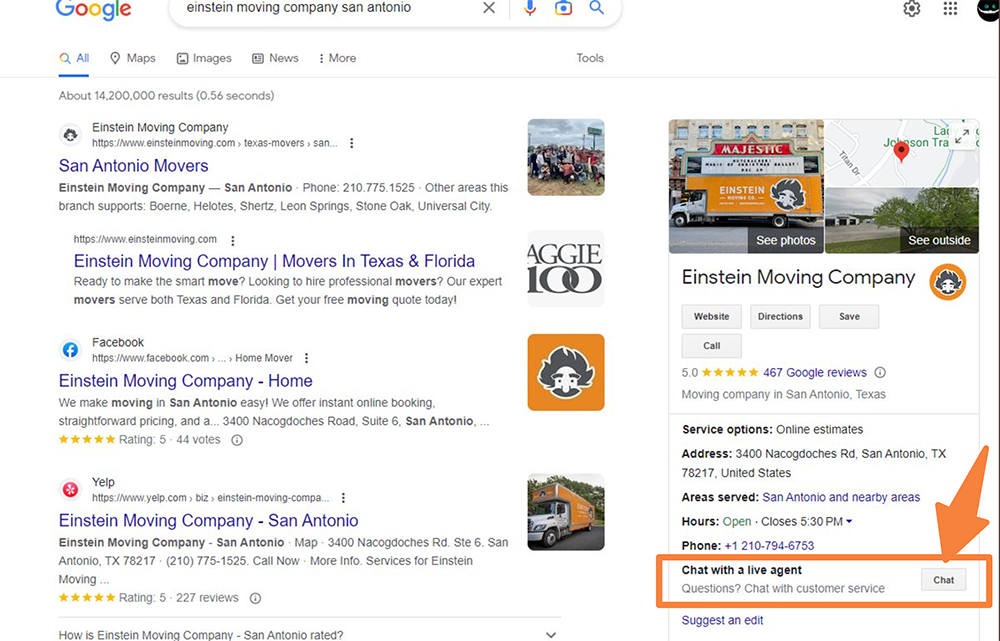Open the team photo thumbnail beside first result
This screenshot has width=1000, height=641.
click(566, 157)
